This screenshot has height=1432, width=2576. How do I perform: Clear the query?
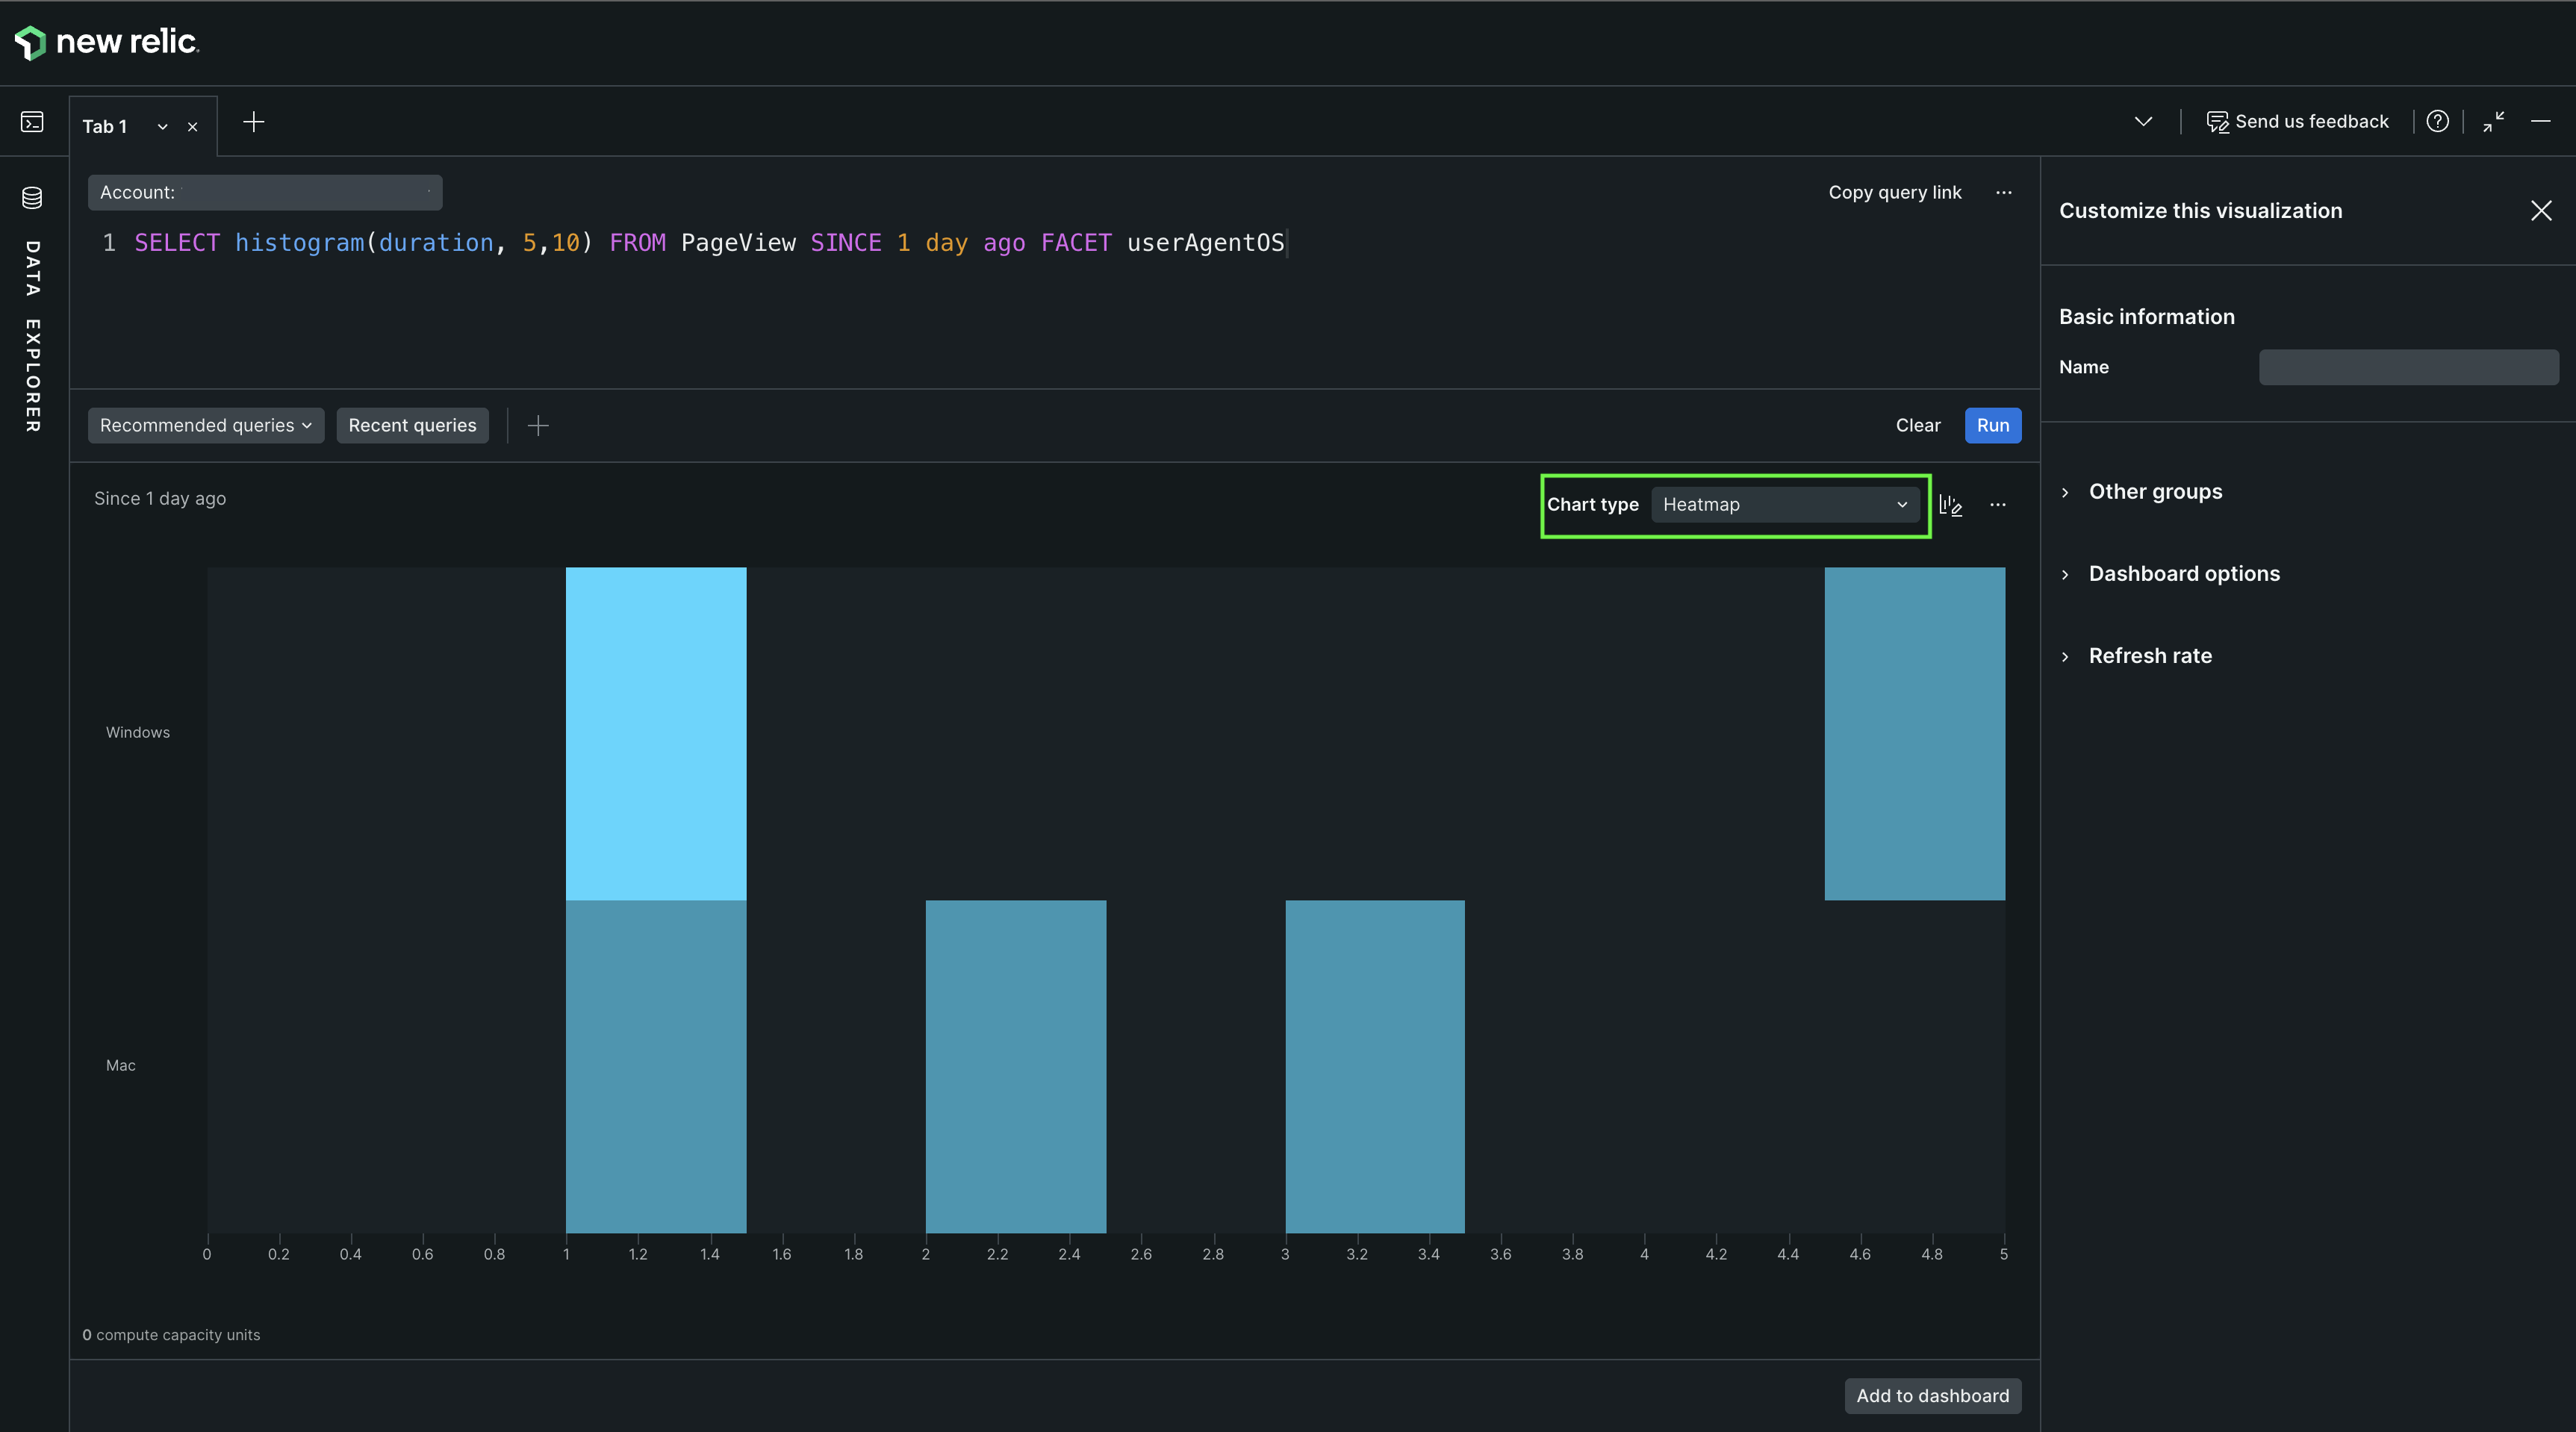[x=1918, y=425]
